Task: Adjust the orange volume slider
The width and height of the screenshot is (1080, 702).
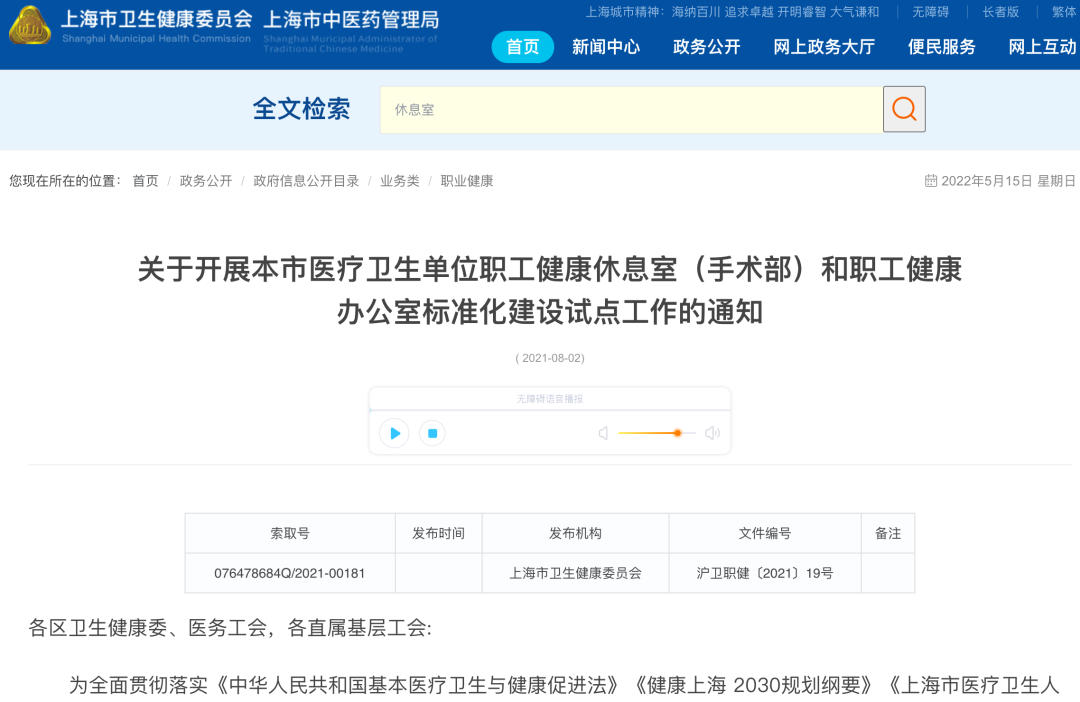Action: 677,433
